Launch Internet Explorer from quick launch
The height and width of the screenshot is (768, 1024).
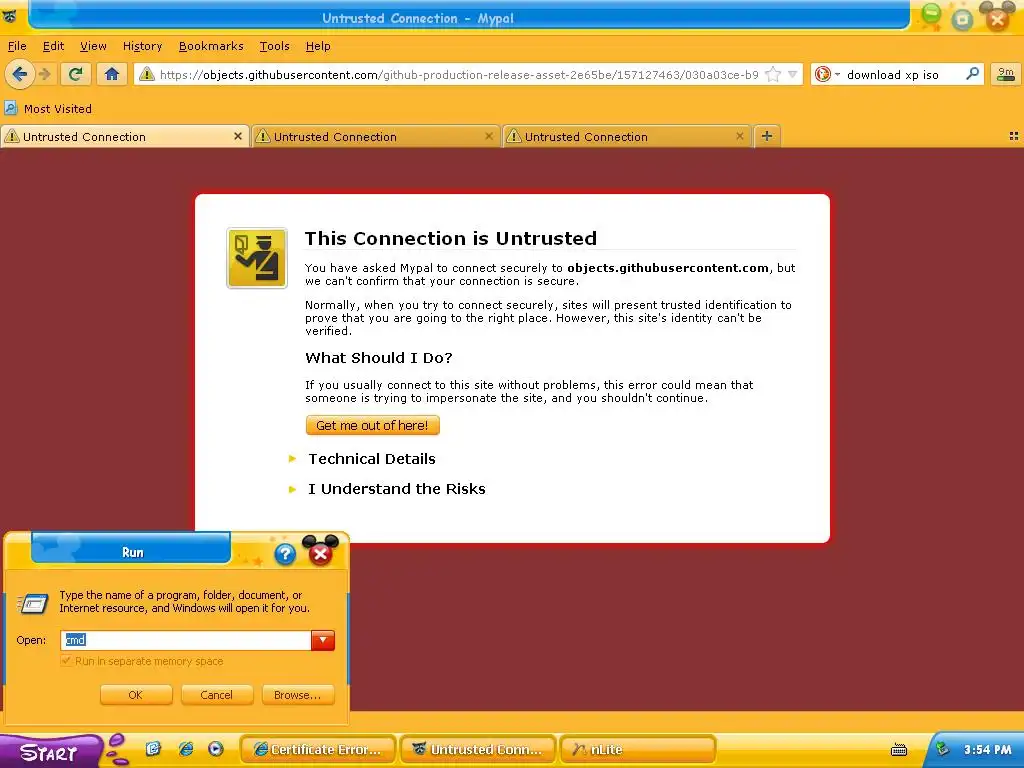[185, 748]
